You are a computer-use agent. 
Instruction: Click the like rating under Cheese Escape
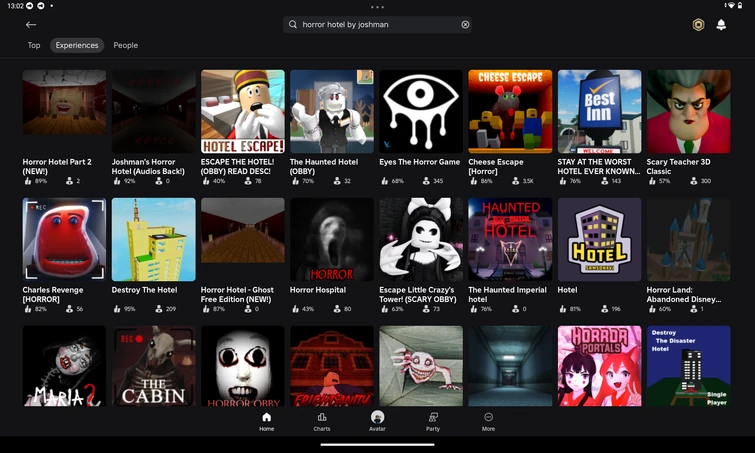click(x=482, y=181)
